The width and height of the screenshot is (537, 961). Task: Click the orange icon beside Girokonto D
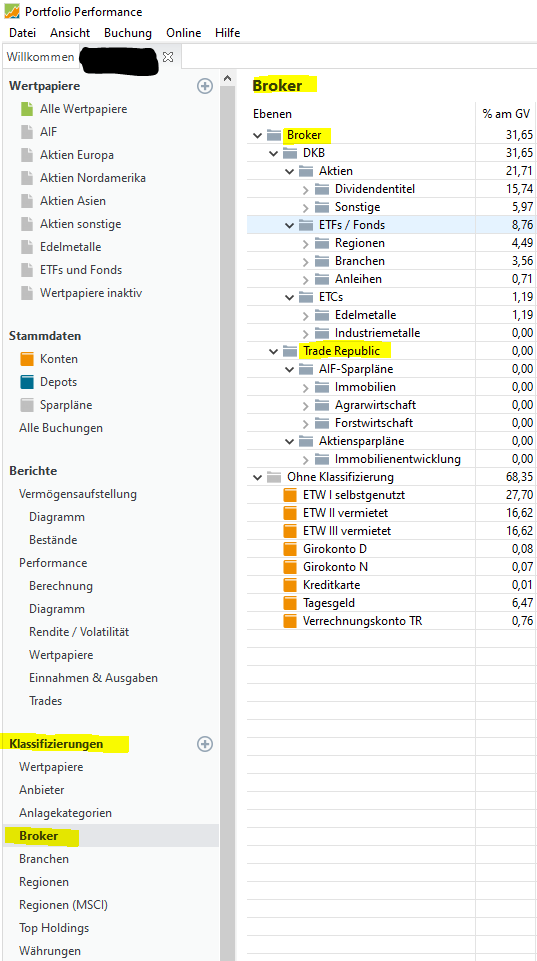click(289, 549)
